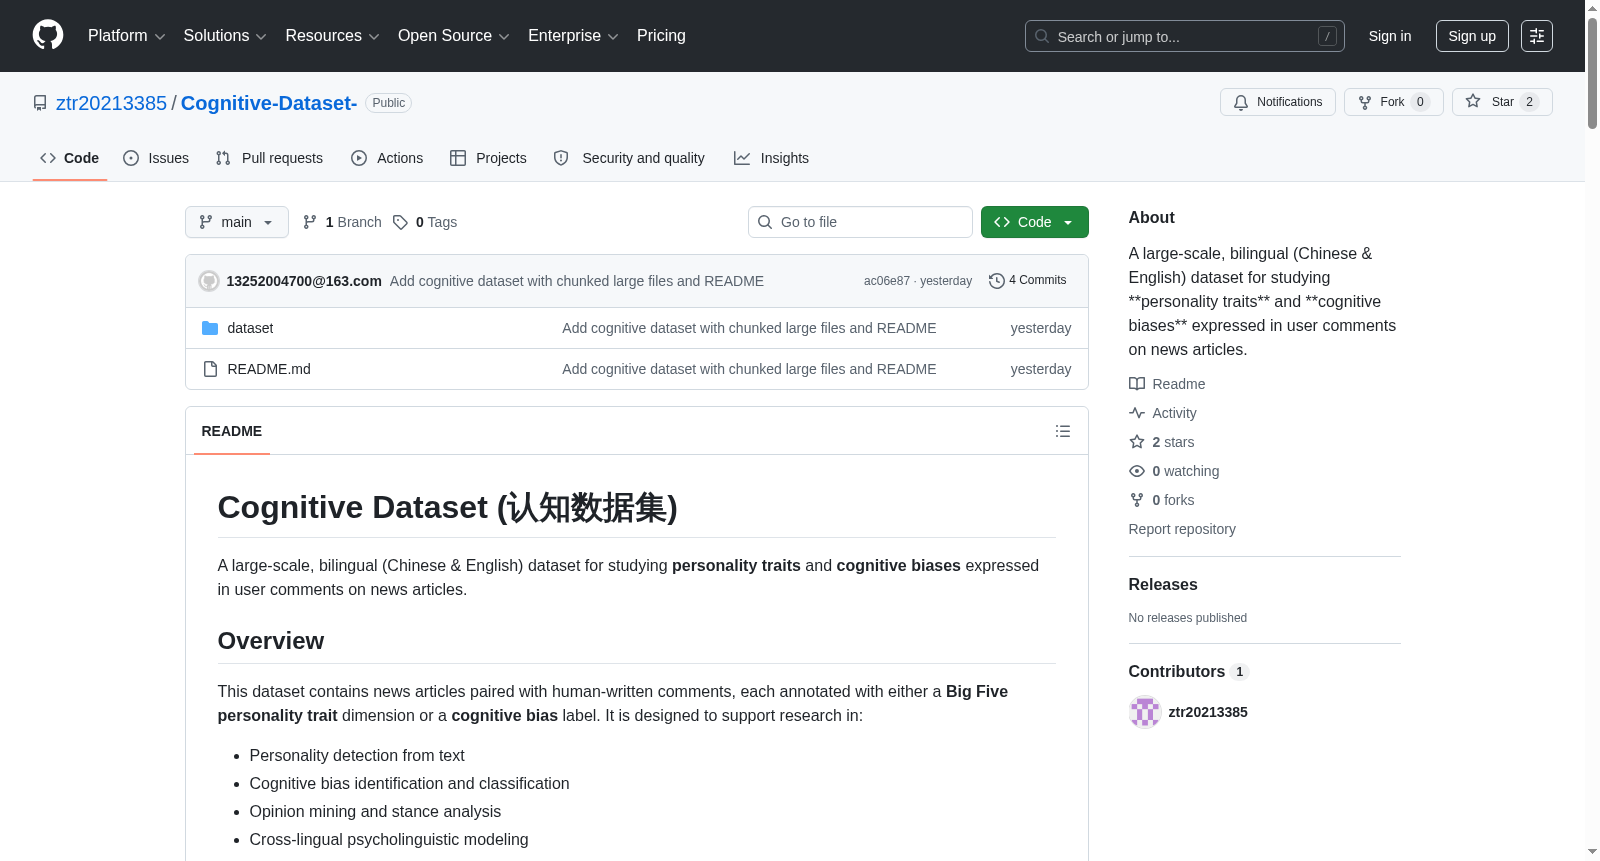The width and height of the screenshot is (1600, 861).
Task: Click the Public visibility badge
Action: tap(389, 103)
